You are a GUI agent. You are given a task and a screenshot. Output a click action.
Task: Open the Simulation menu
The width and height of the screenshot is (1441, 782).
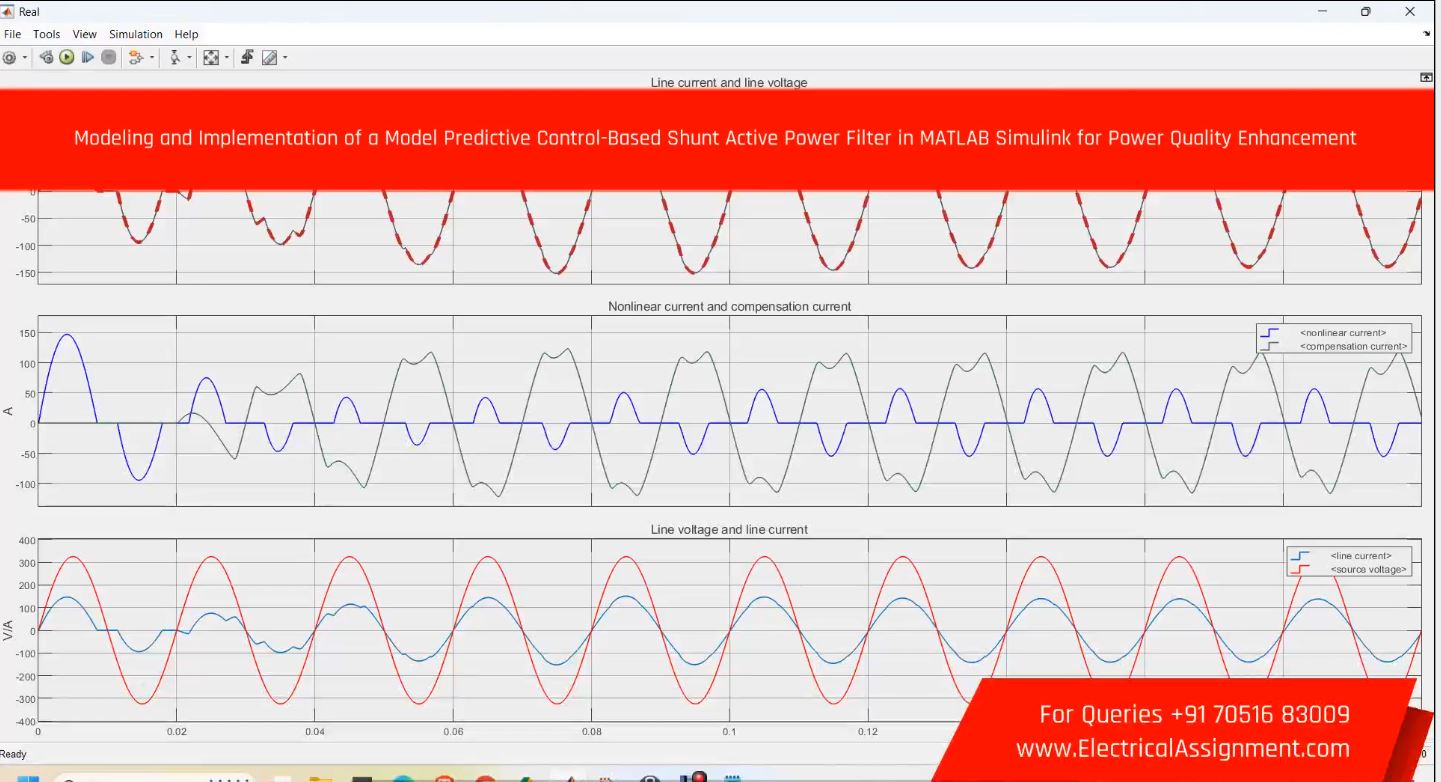(x=135, y=34)
